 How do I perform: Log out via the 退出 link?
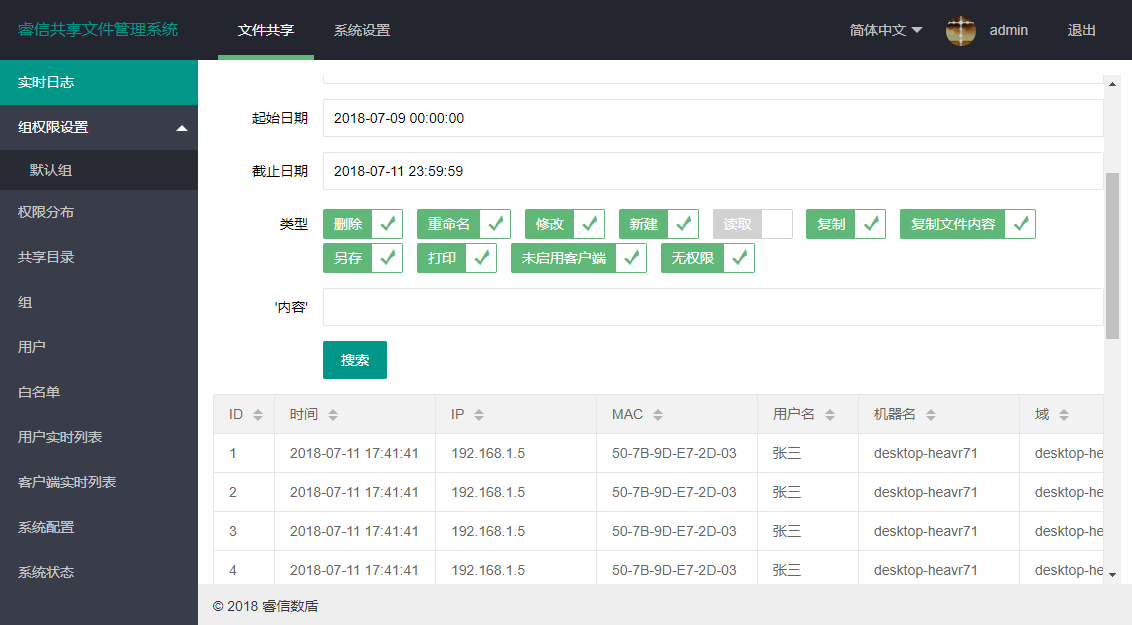point(1080,30)
